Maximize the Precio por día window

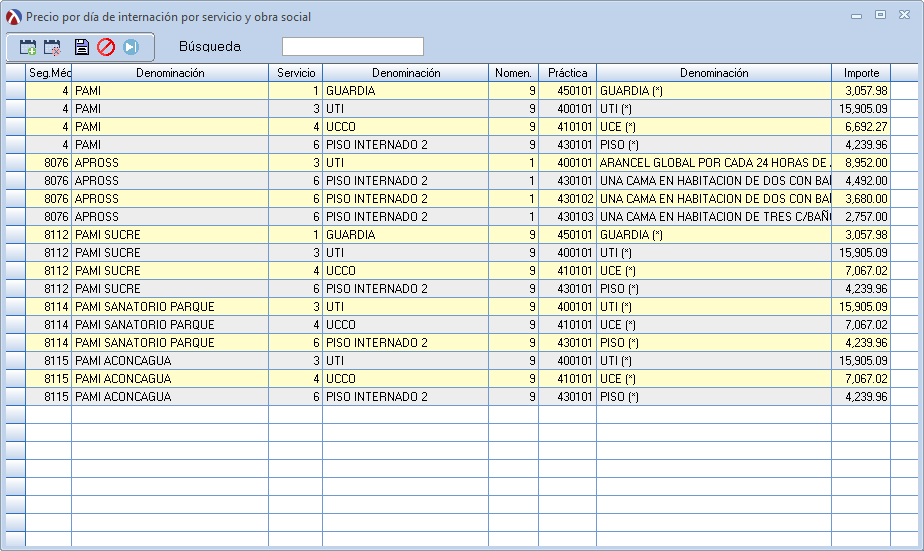[x=880, y=15]
